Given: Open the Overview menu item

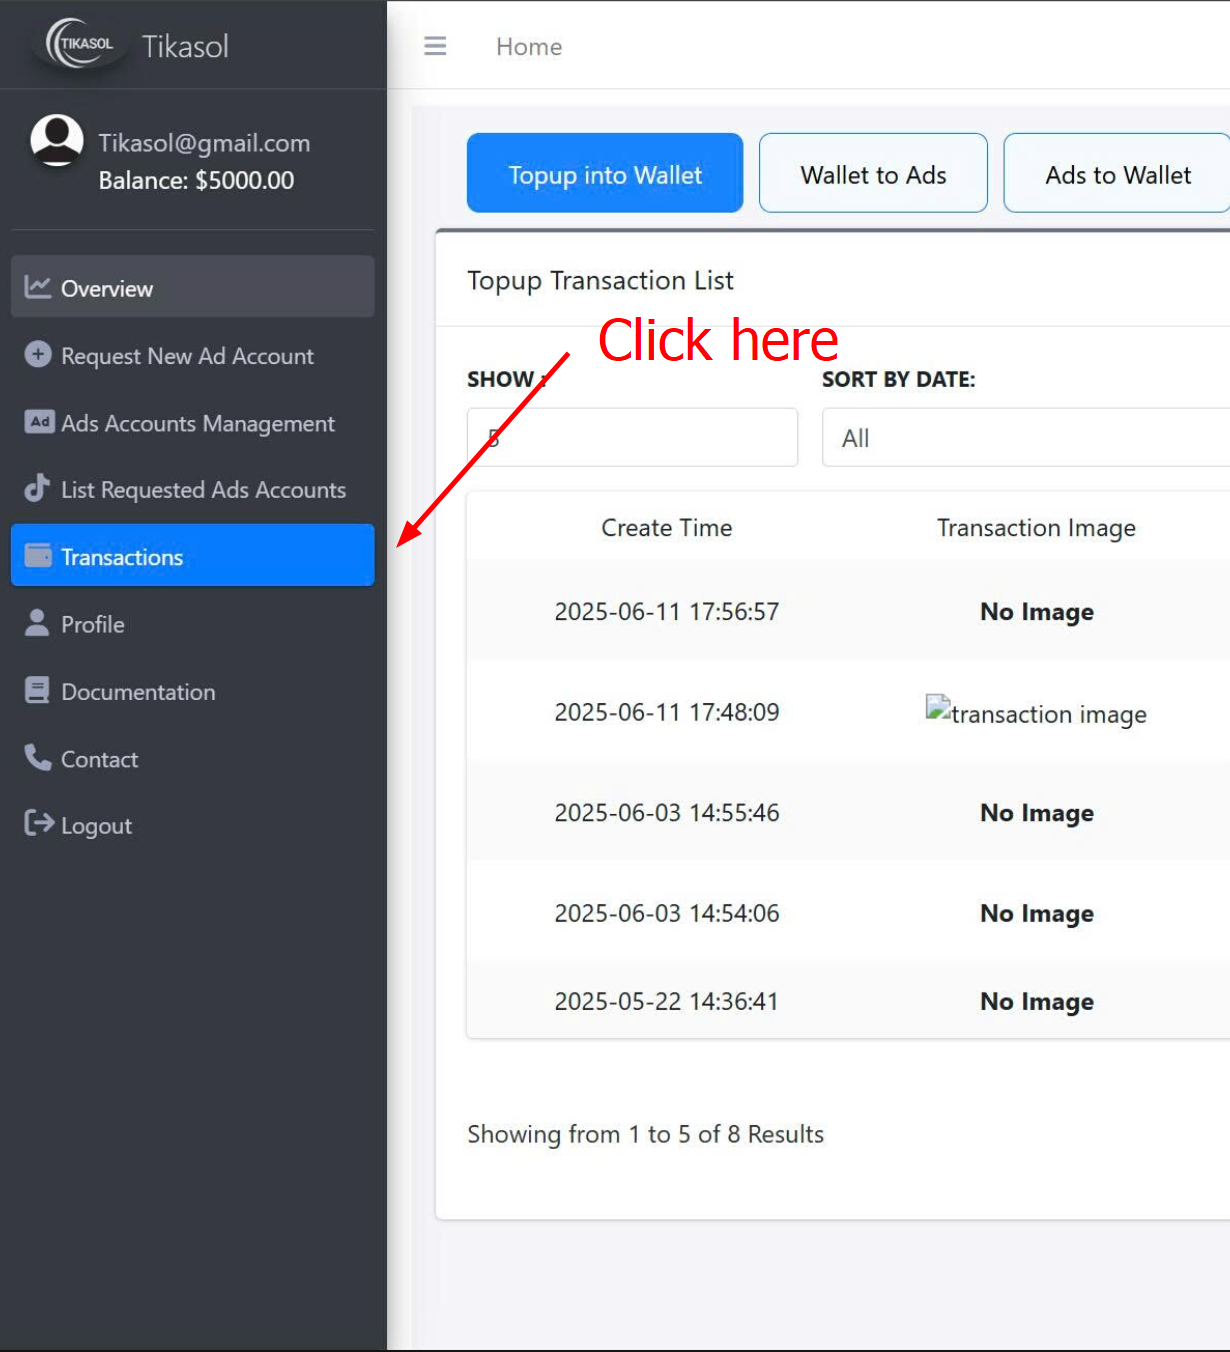Looking at the screenshot, I should coord(193,287).
